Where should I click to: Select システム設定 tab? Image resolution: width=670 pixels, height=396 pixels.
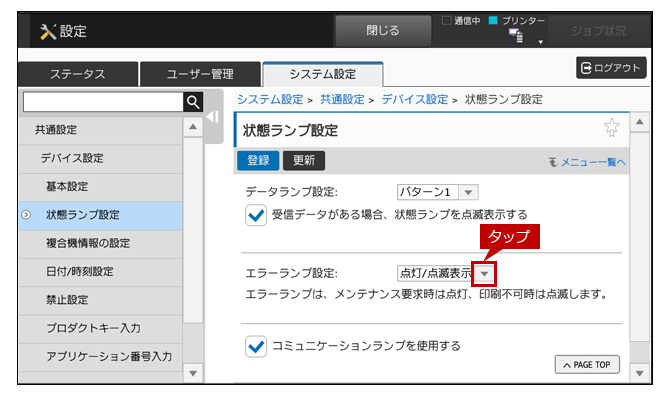(x=323, y=74)
